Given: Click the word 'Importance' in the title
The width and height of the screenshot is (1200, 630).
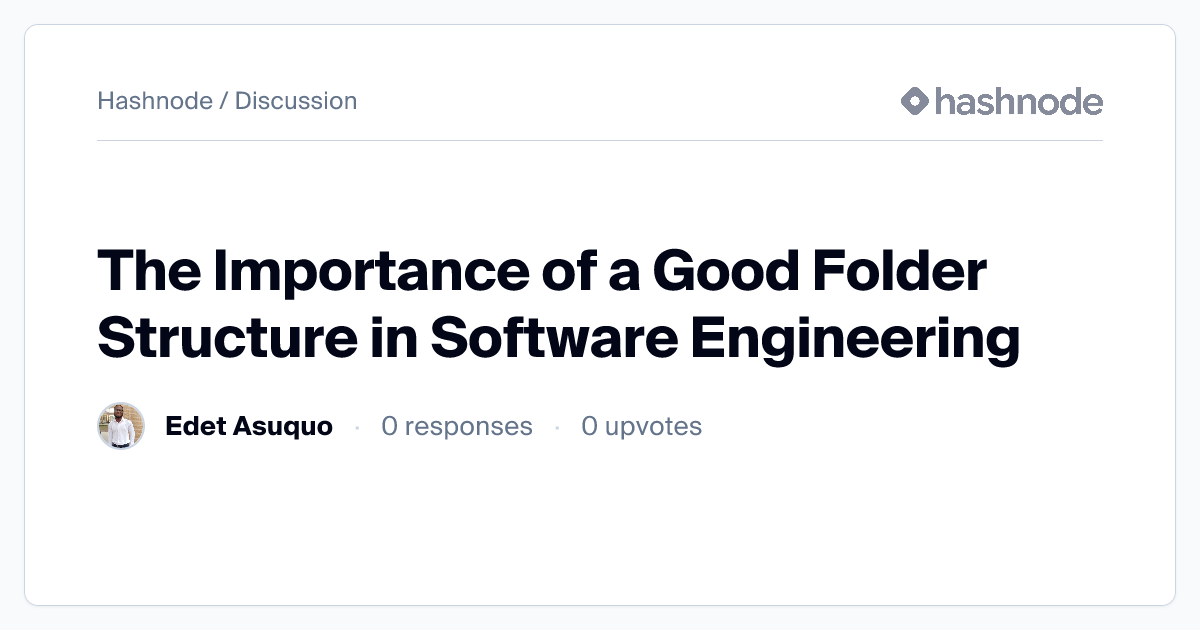Looking at the screenshot, I should (x=347, y=271).
